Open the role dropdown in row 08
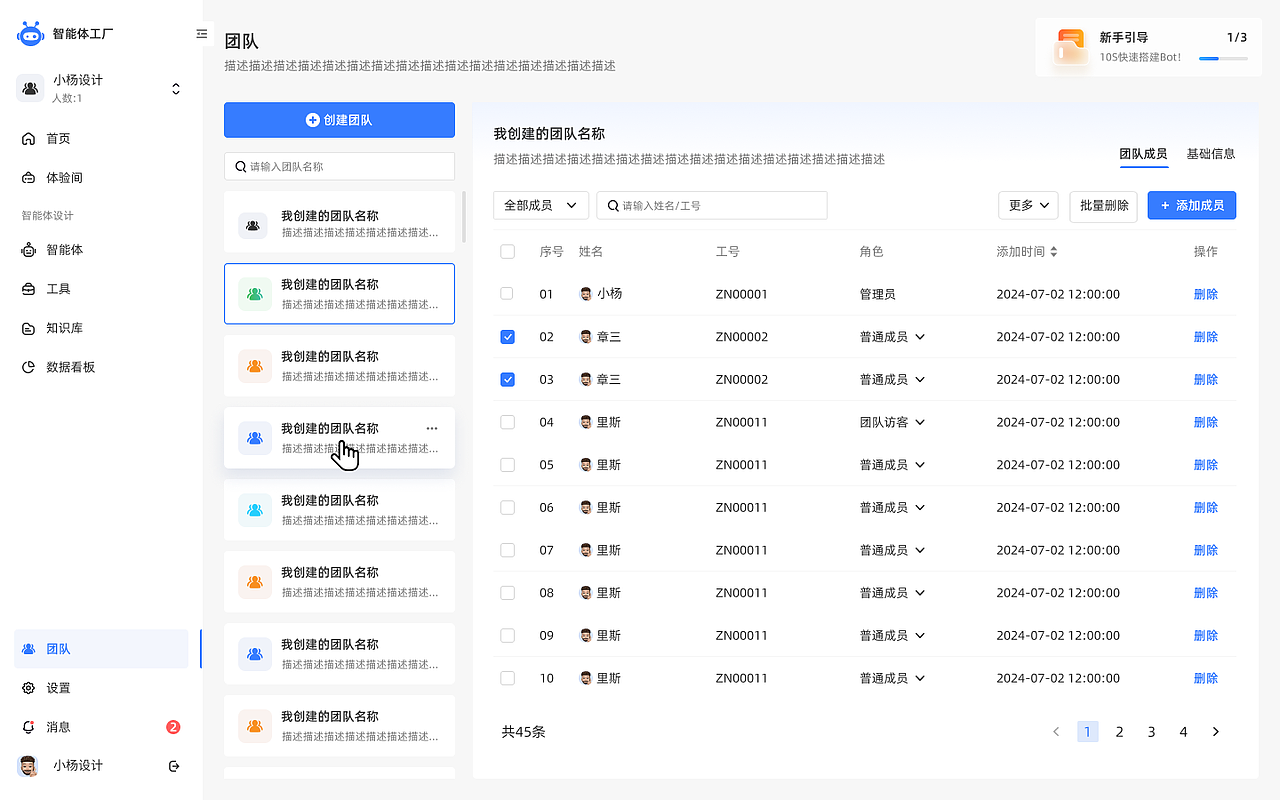1280x800 pixels. tap(892, 593)
